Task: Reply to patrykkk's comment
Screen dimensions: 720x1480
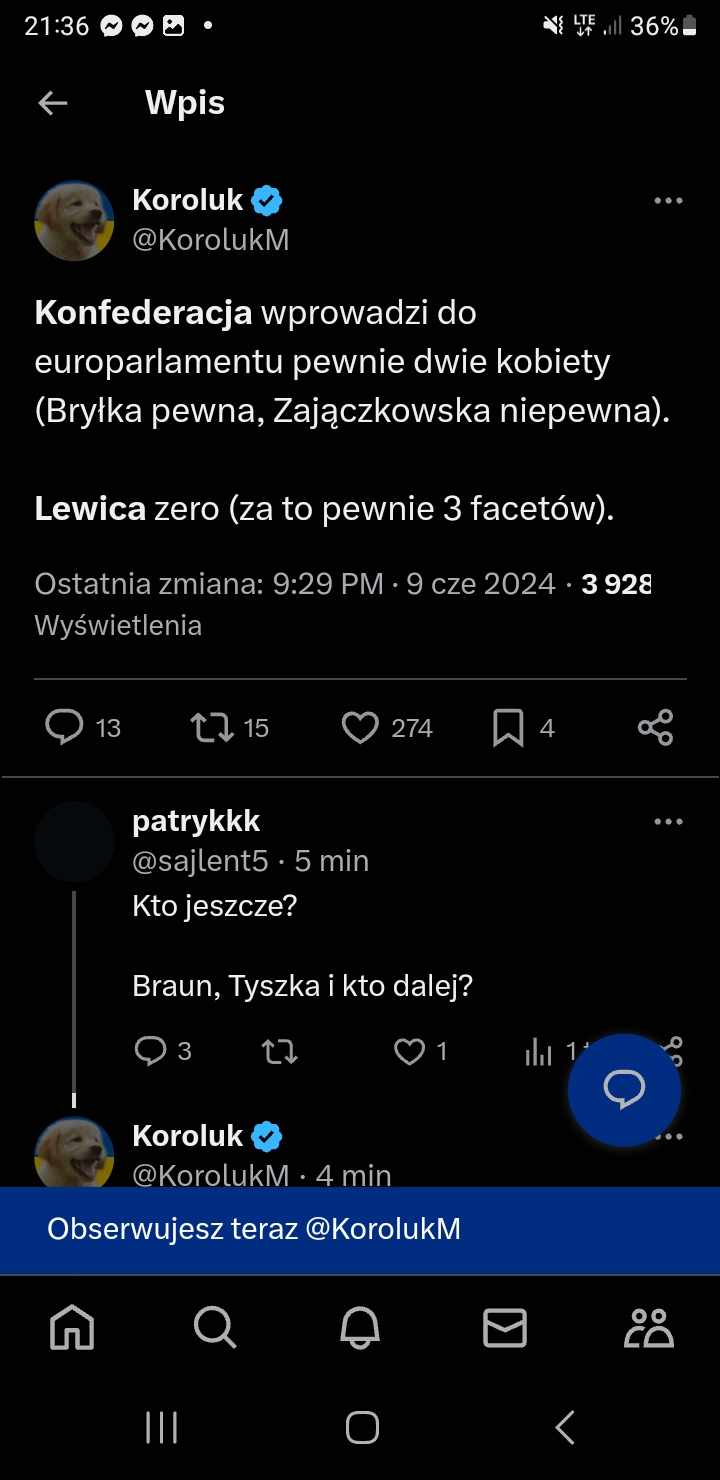Action: coord(150,1051)
